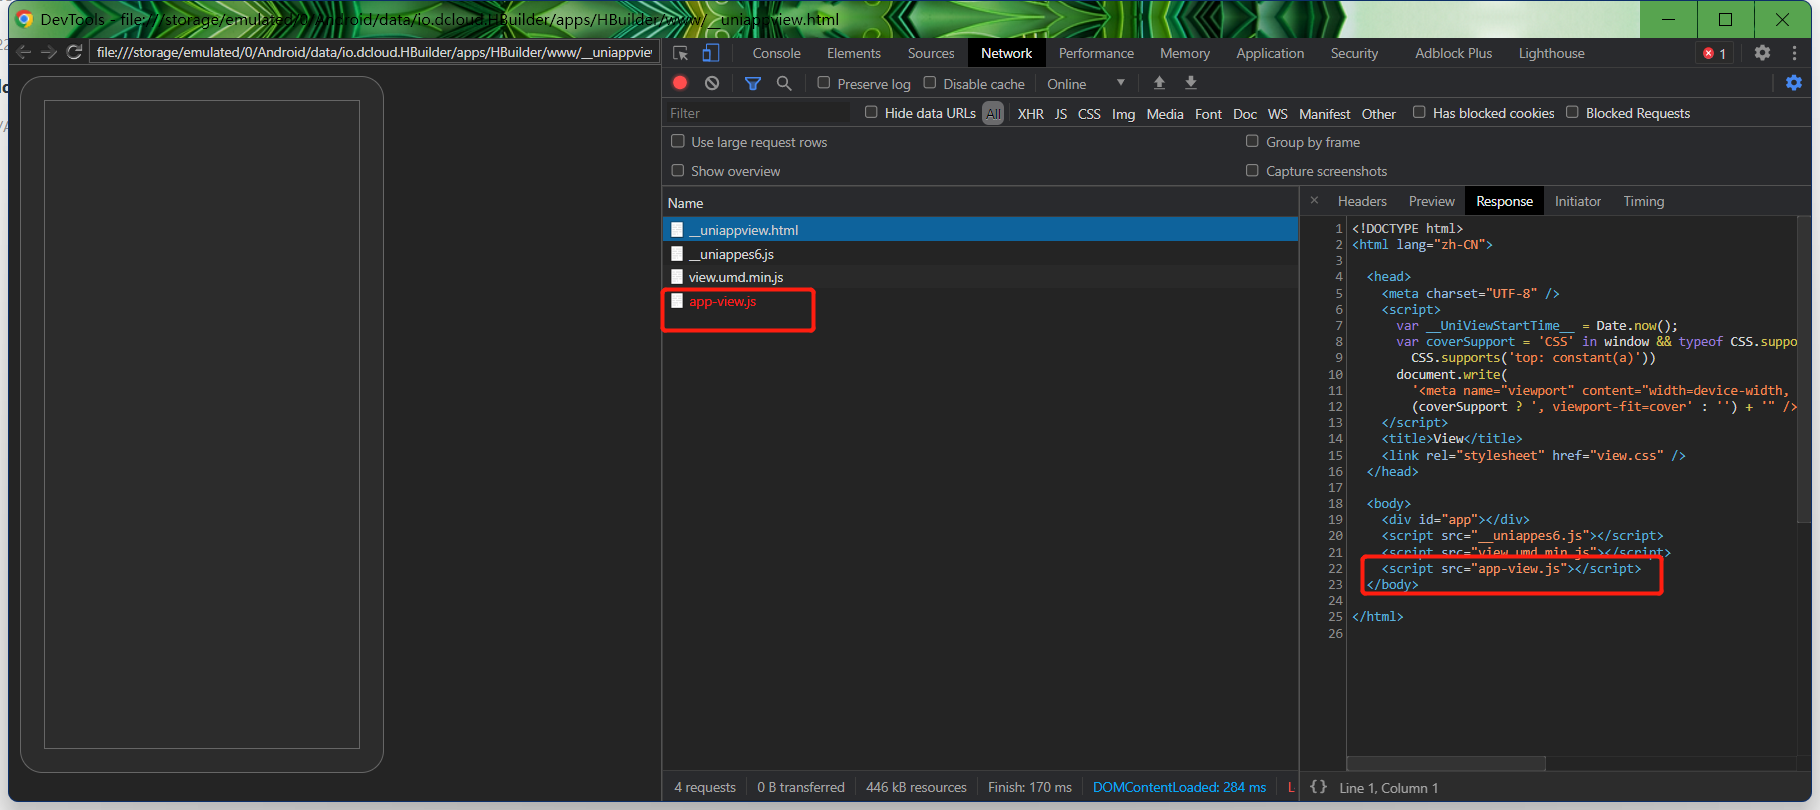Clear the network log
The image size is (1820, 810).
712,83
